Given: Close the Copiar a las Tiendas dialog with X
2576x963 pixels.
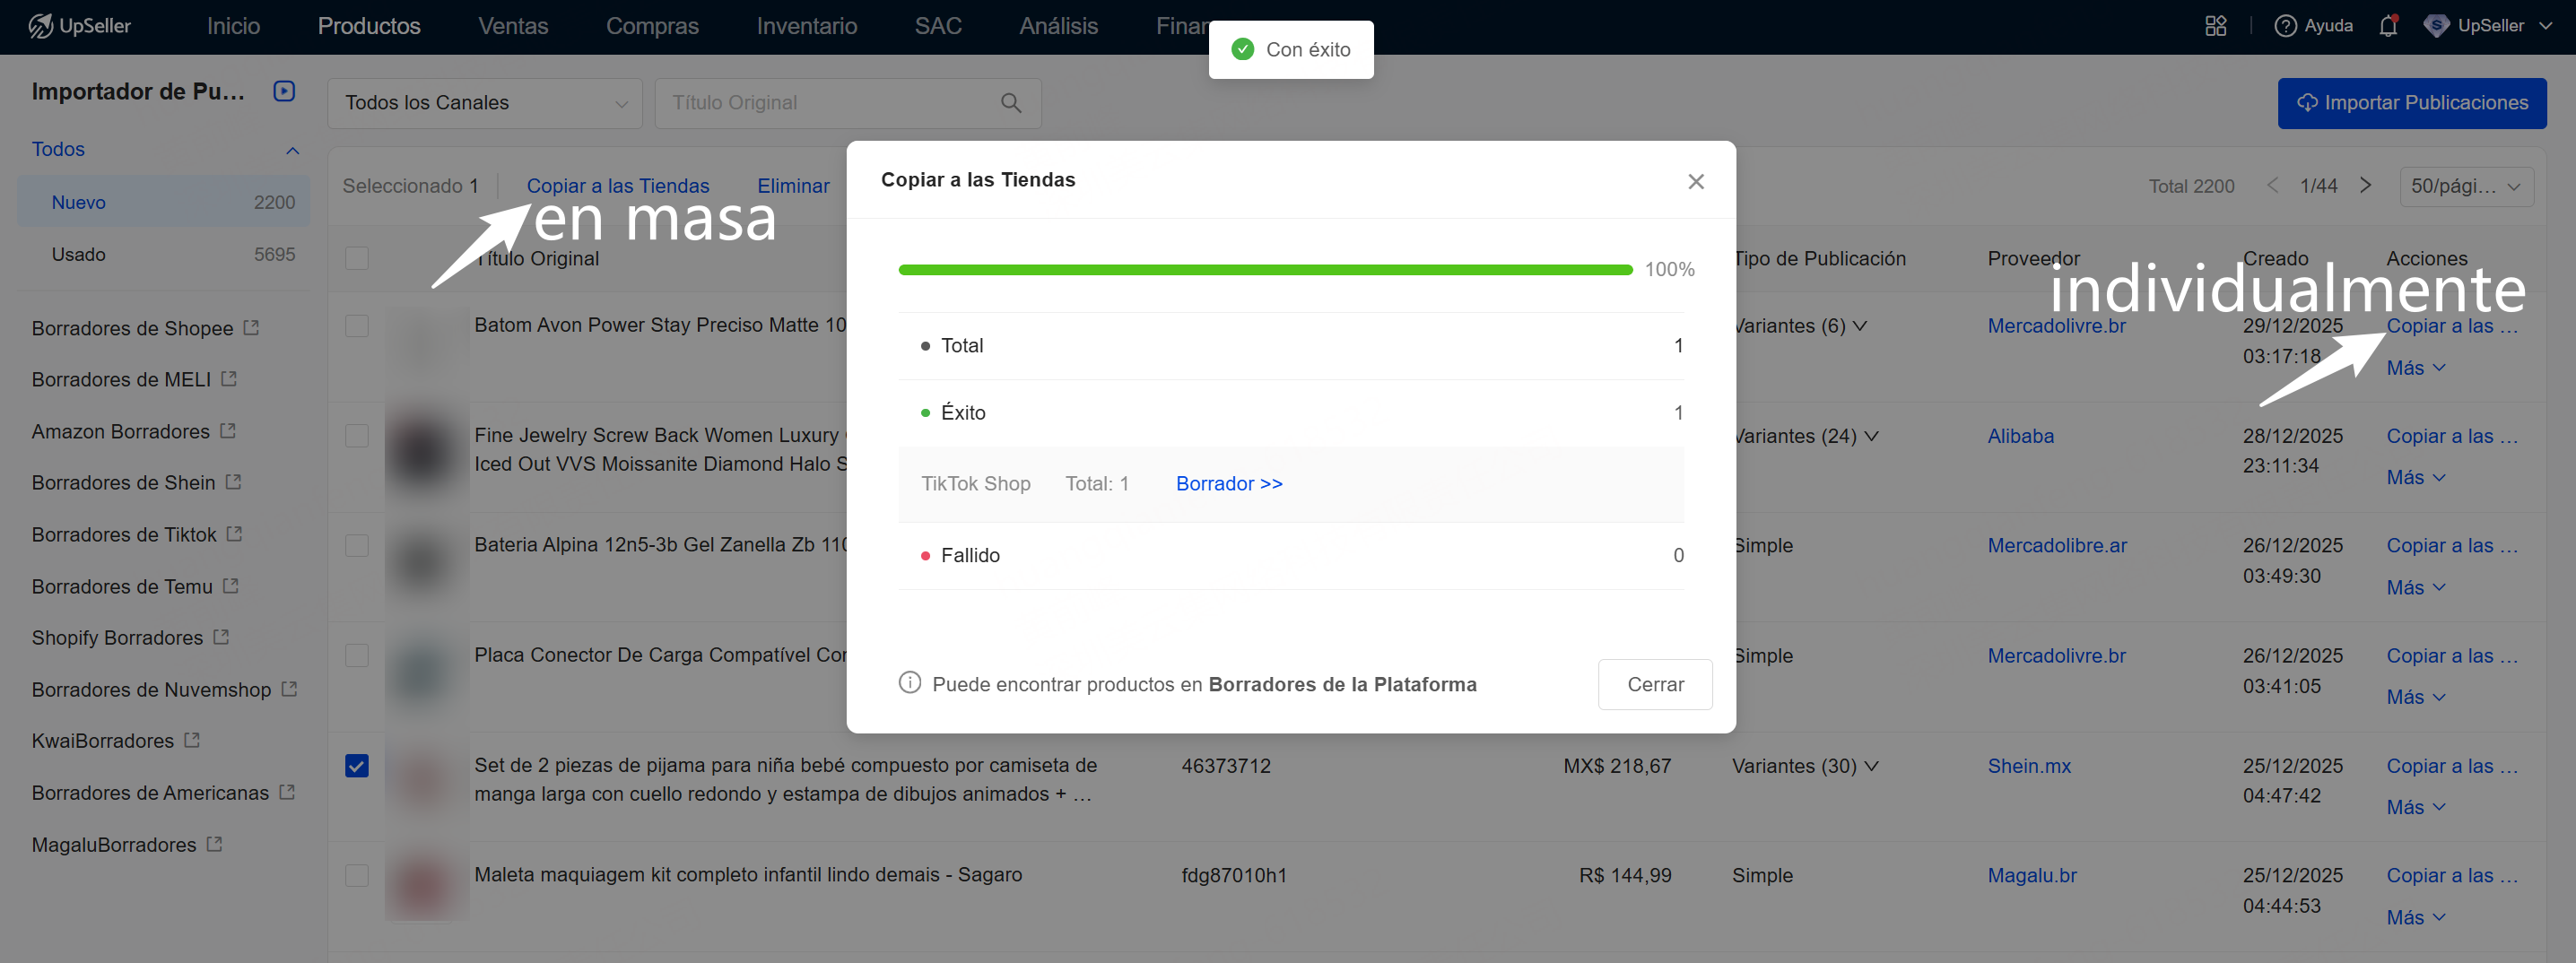Looking at the screenshot, I should tap(1695, 181).
